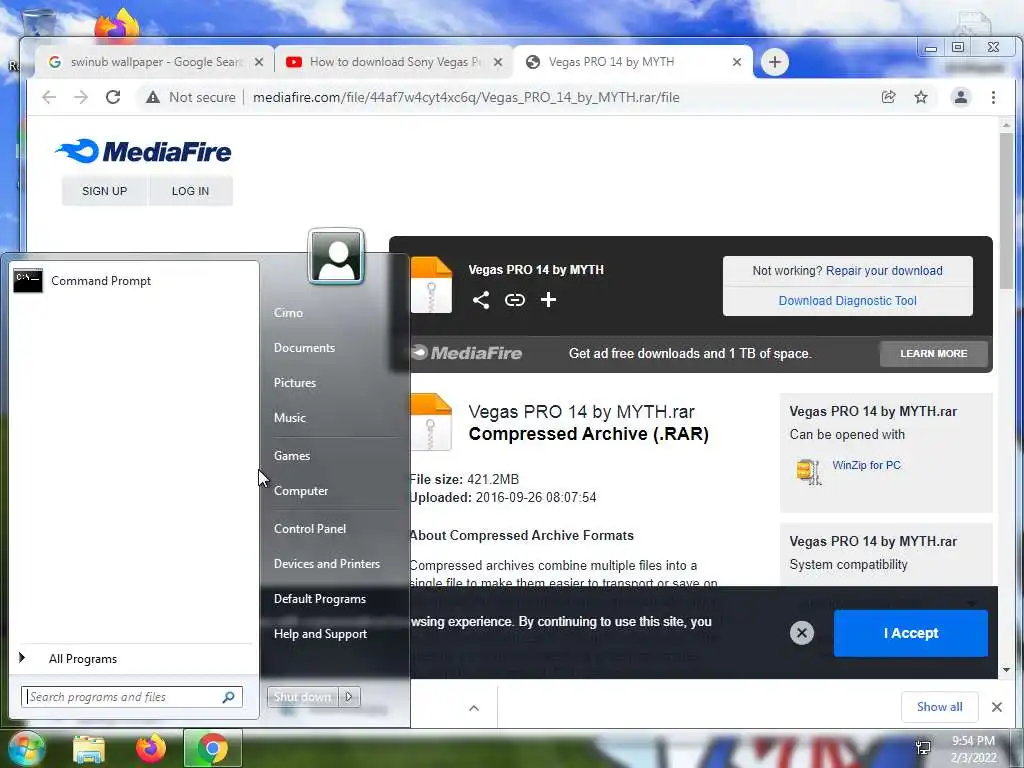Click the user account picture in Start menu
The image size is (1024, 768).
[x=336, y=256]
